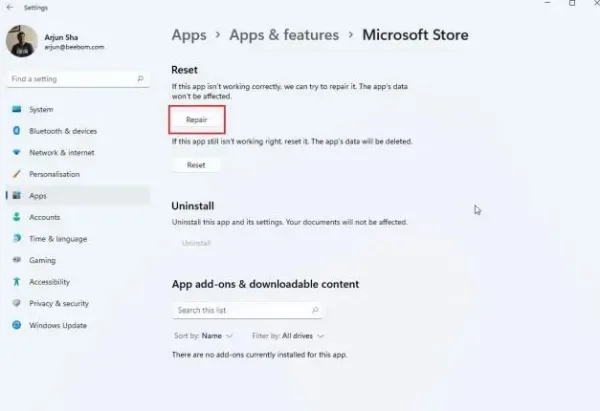Click magnifier icon in Search this list

click(x=315, y=310)
